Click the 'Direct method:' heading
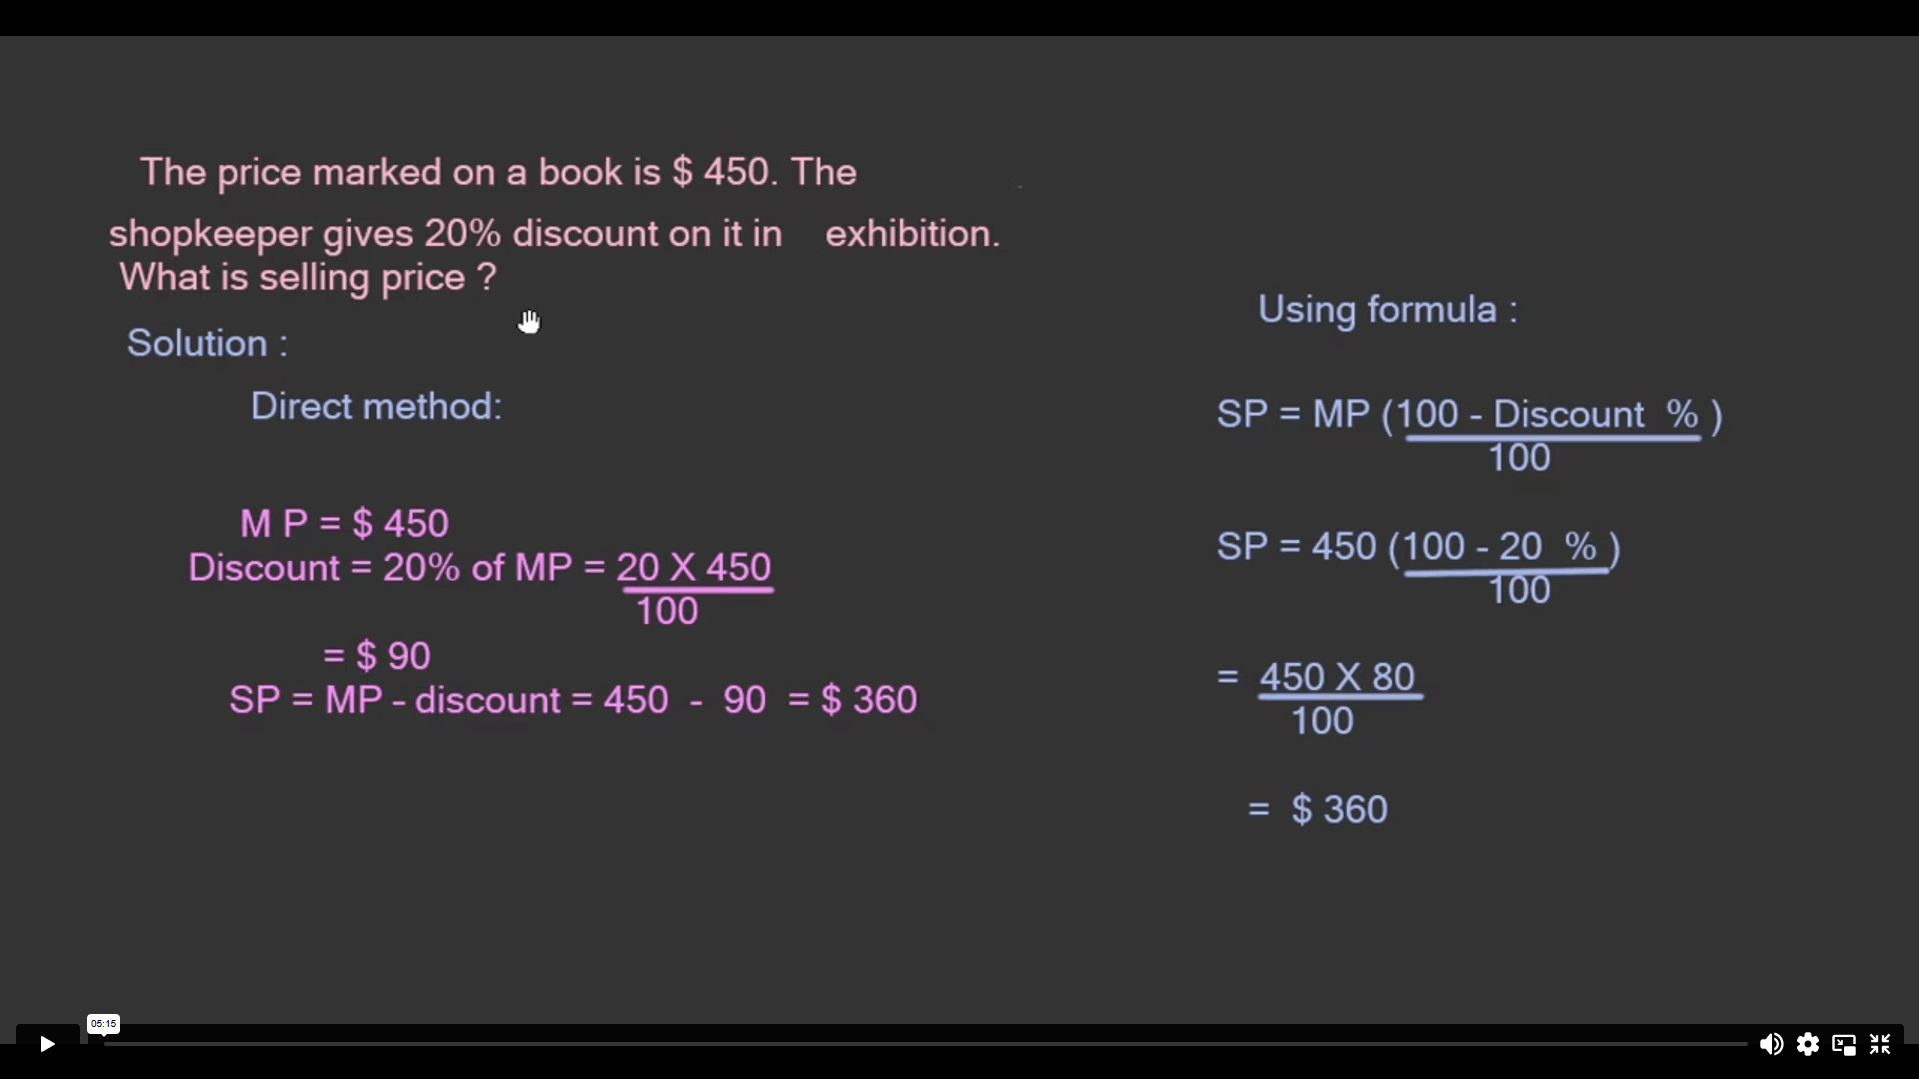Screen dimensions: 1919x1079 point(376,407)
